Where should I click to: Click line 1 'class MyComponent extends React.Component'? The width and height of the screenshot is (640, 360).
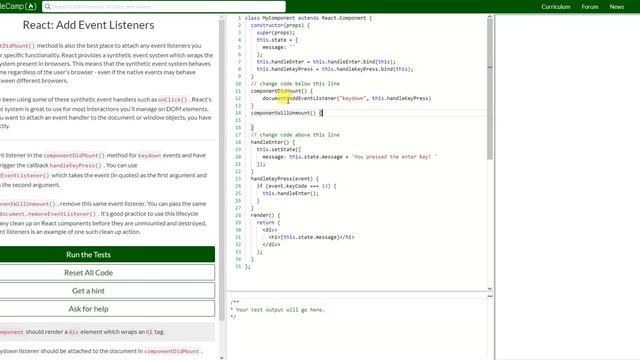click(x=308, y=18)
